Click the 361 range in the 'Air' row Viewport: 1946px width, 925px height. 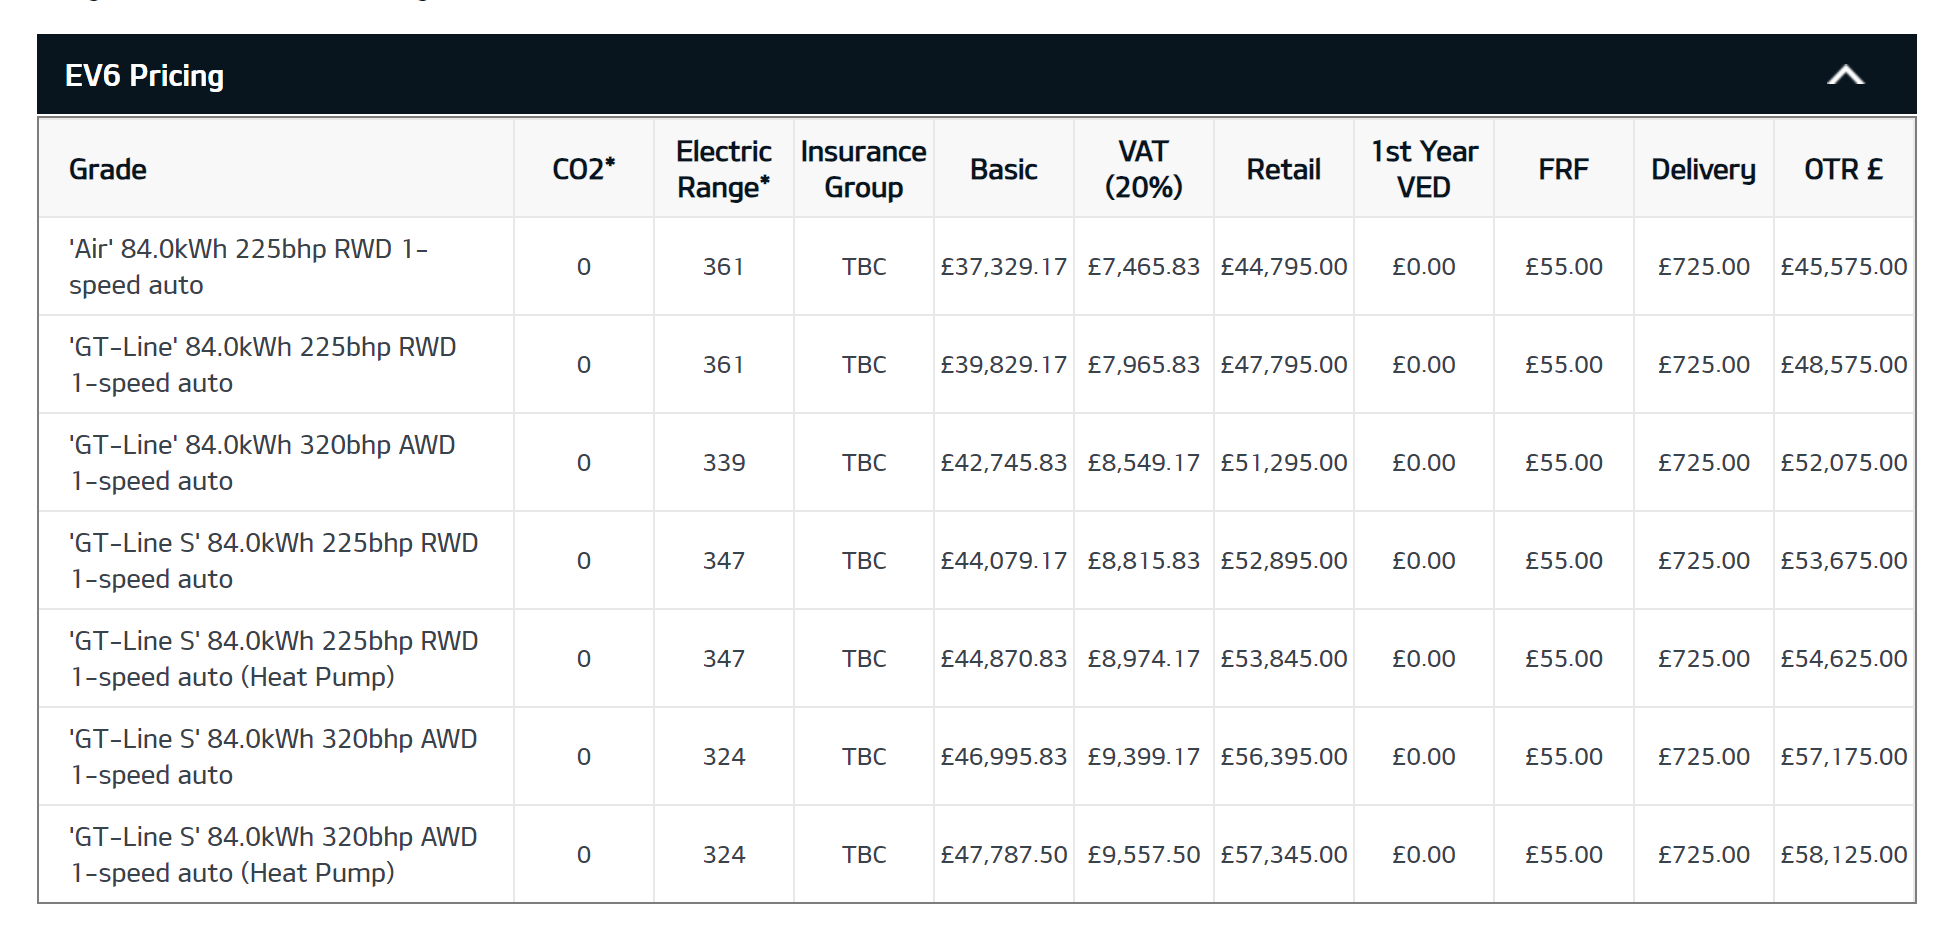pos(724,267)
